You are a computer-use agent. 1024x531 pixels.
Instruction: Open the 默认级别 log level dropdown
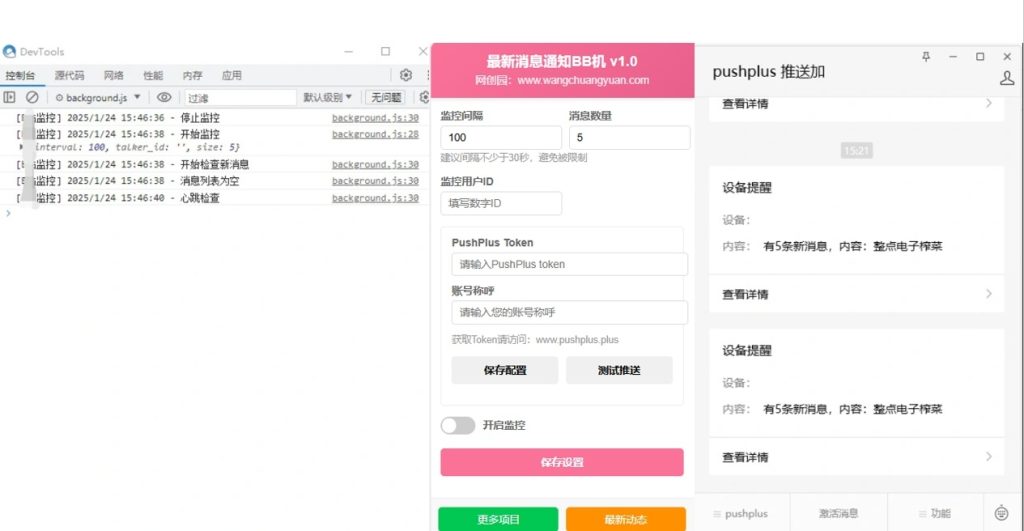[x=327, y=97]
